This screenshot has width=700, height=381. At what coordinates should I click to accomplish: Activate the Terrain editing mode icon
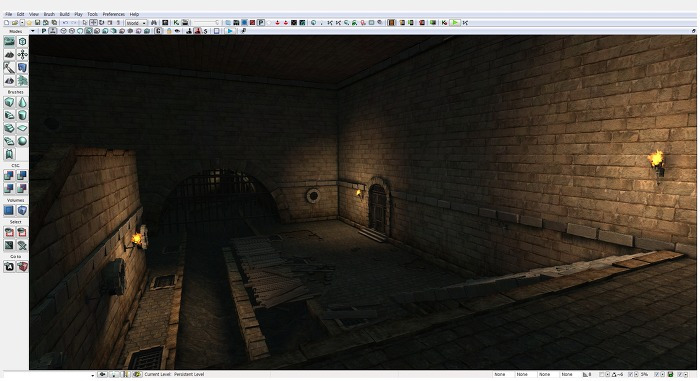tap(9, 54)
